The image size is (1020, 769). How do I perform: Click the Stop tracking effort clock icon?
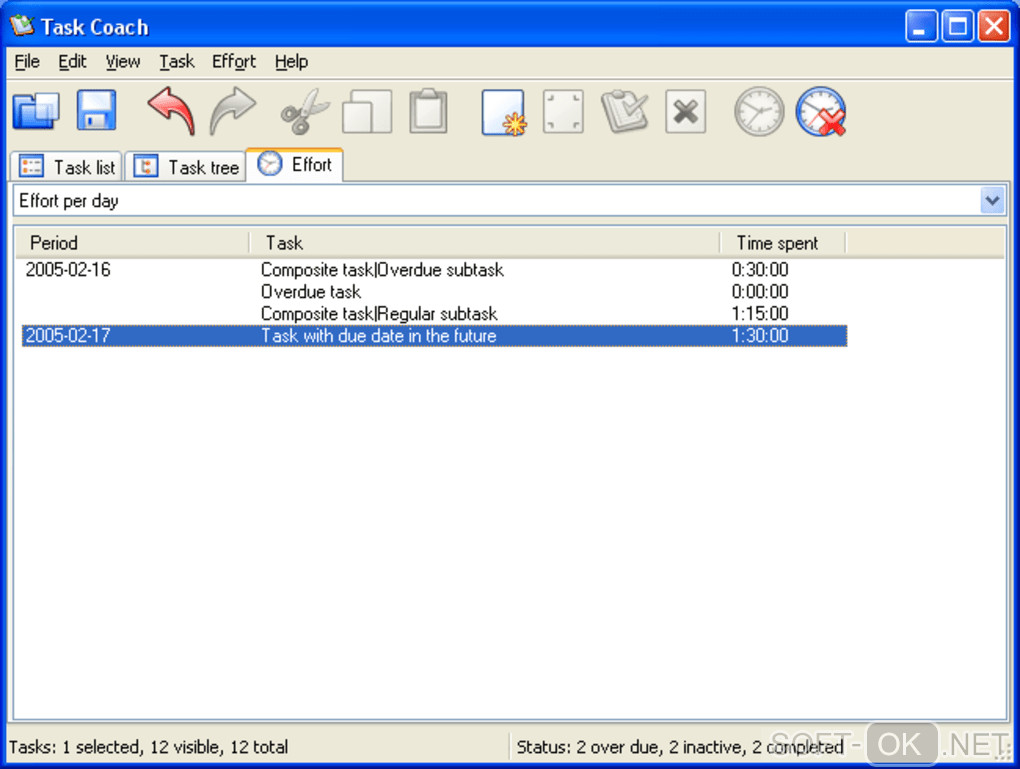tap(821, 112)
